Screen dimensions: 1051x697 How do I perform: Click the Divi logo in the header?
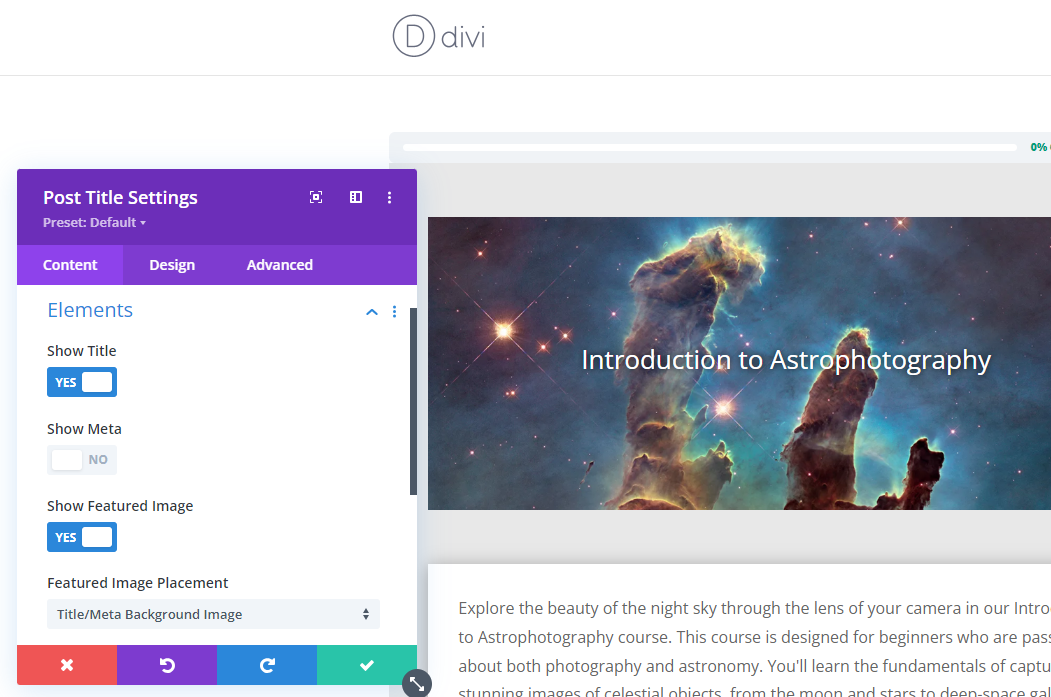tap(439, 36)
